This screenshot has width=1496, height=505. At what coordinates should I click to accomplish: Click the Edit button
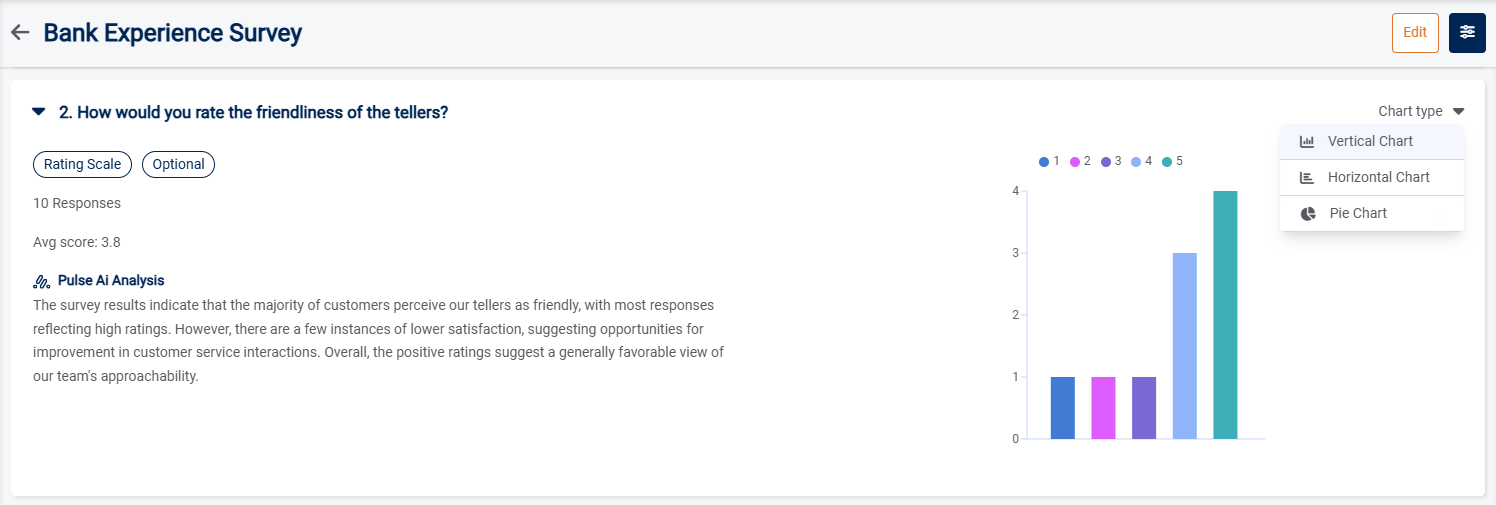pyautogui.click(x=1415, y=33)
